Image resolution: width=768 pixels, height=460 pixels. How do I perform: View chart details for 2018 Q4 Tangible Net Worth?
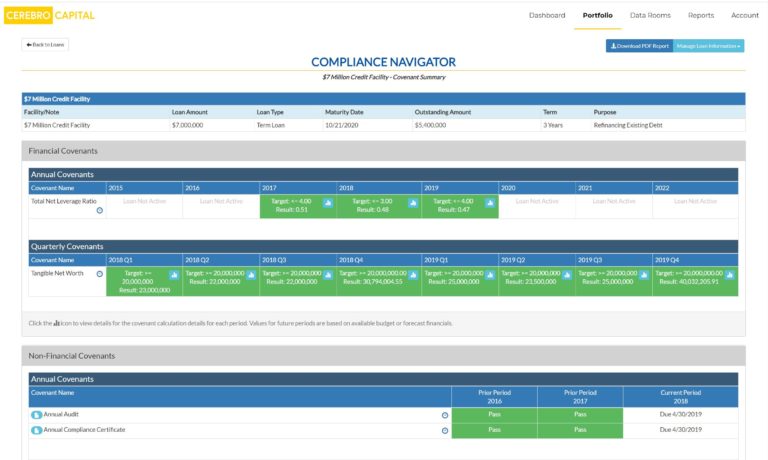pyautogui.click(x=413, y=275)
